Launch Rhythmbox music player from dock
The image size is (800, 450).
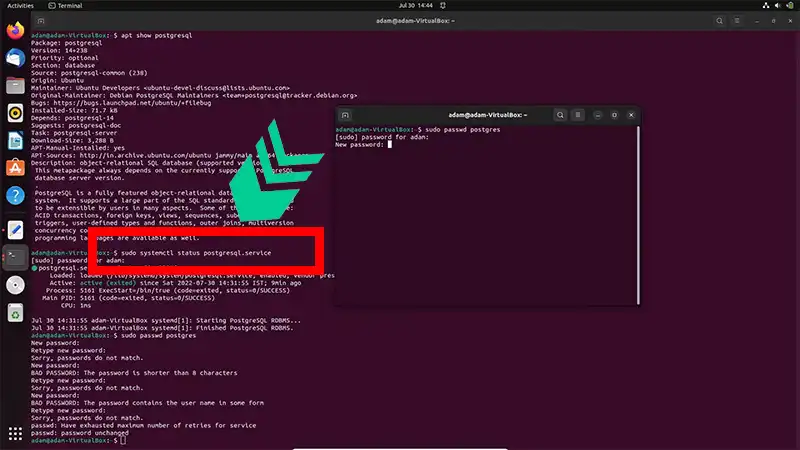pyautogui.click(x=15, y=113)
